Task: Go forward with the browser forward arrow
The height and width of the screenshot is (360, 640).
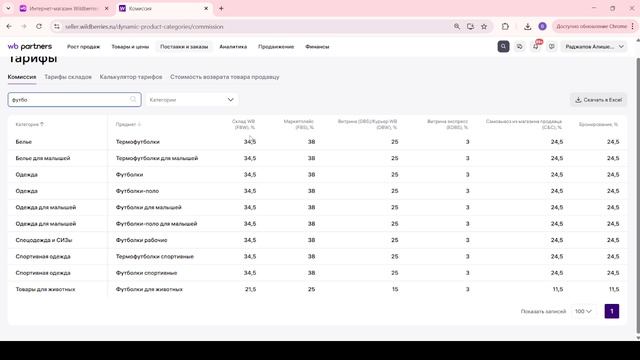Action: [24, 26]
